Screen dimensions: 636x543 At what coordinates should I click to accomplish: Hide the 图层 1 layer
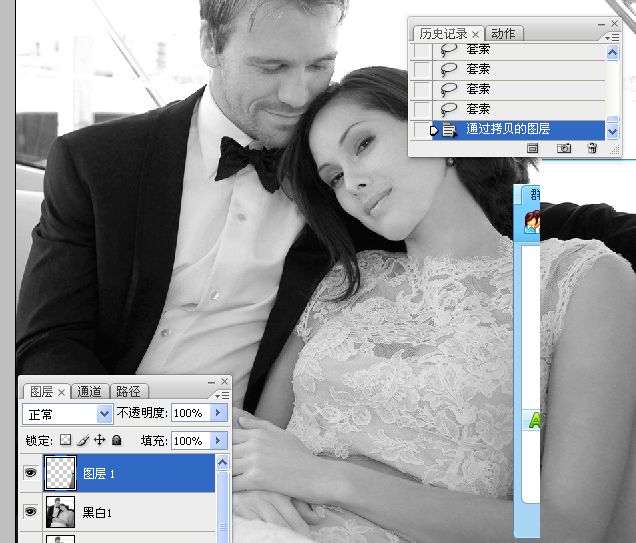(x=31, y=472)
